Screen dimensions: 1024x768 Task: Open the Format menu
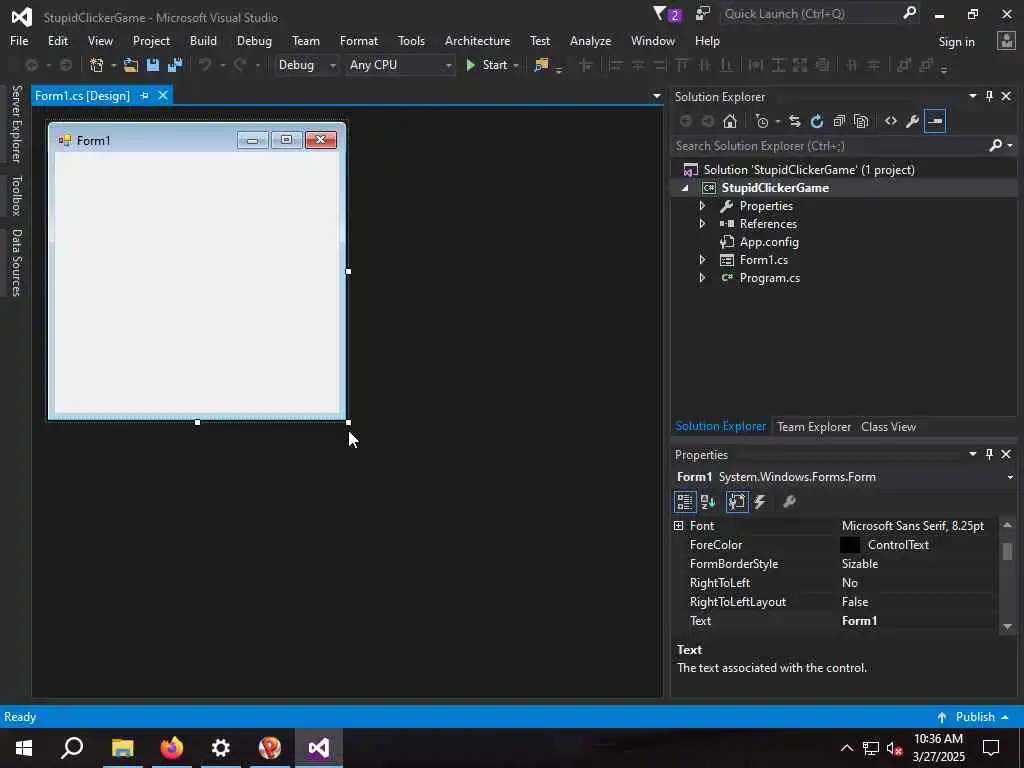(359, 40)
